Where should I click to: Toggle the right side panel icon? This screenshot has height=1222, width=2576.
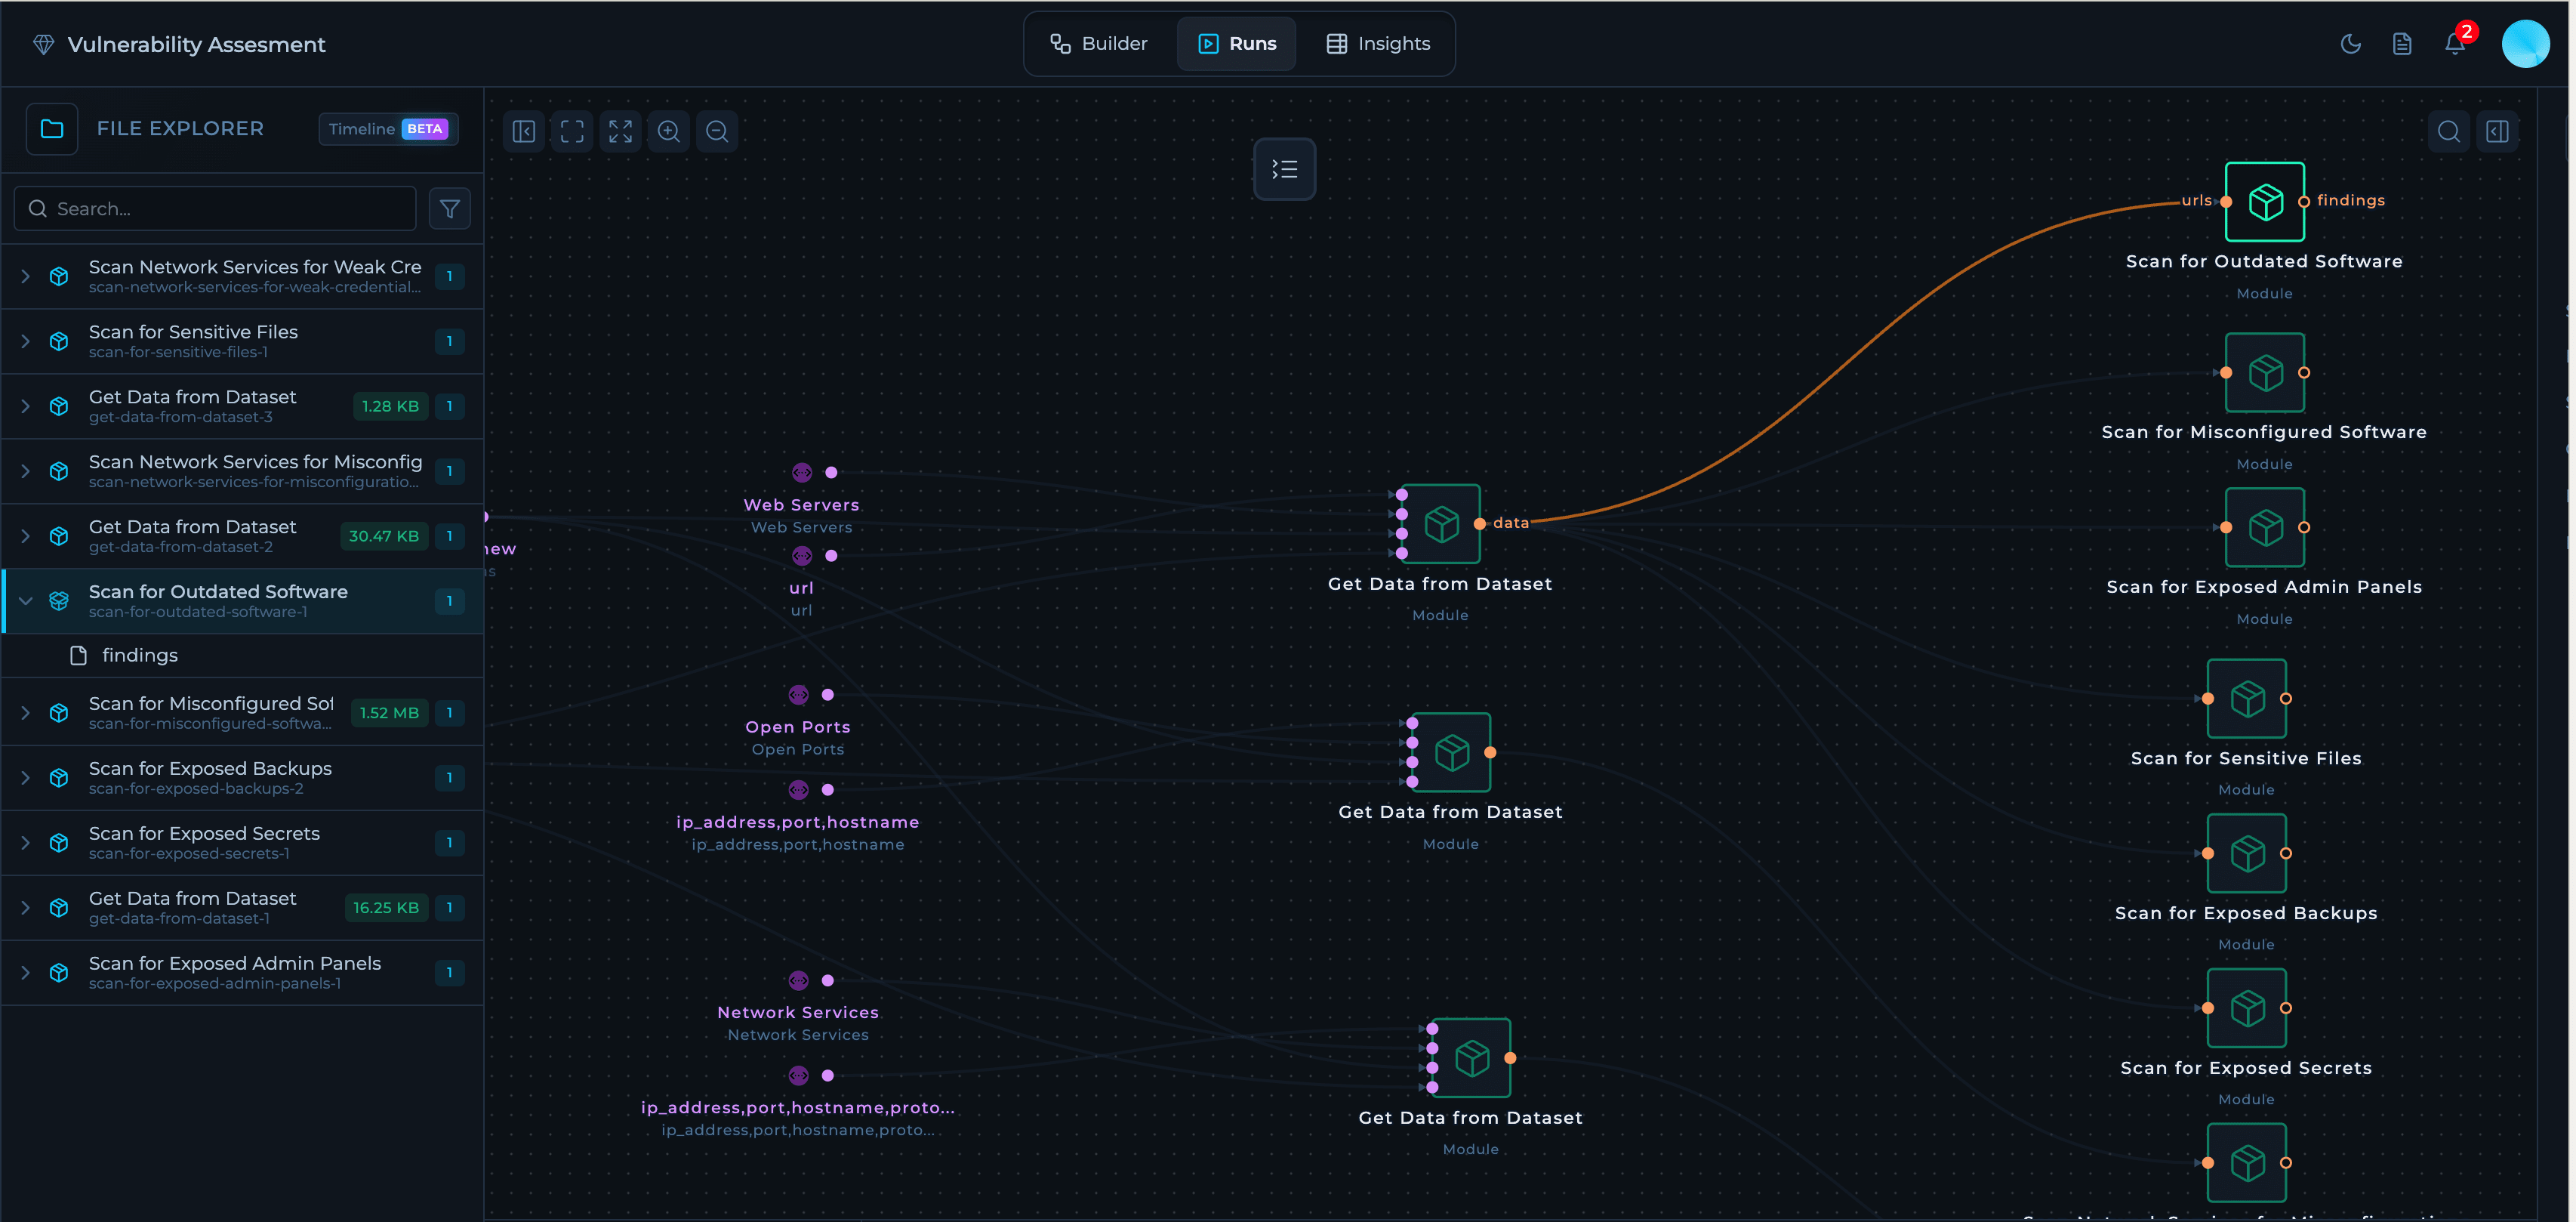tap(2497, 131)
